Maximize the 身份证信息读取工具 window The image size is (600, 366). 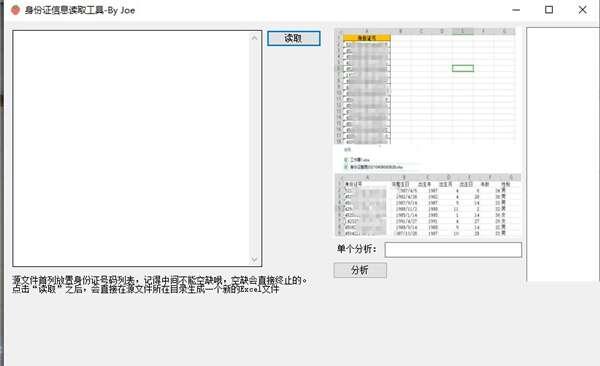point(549,10)
